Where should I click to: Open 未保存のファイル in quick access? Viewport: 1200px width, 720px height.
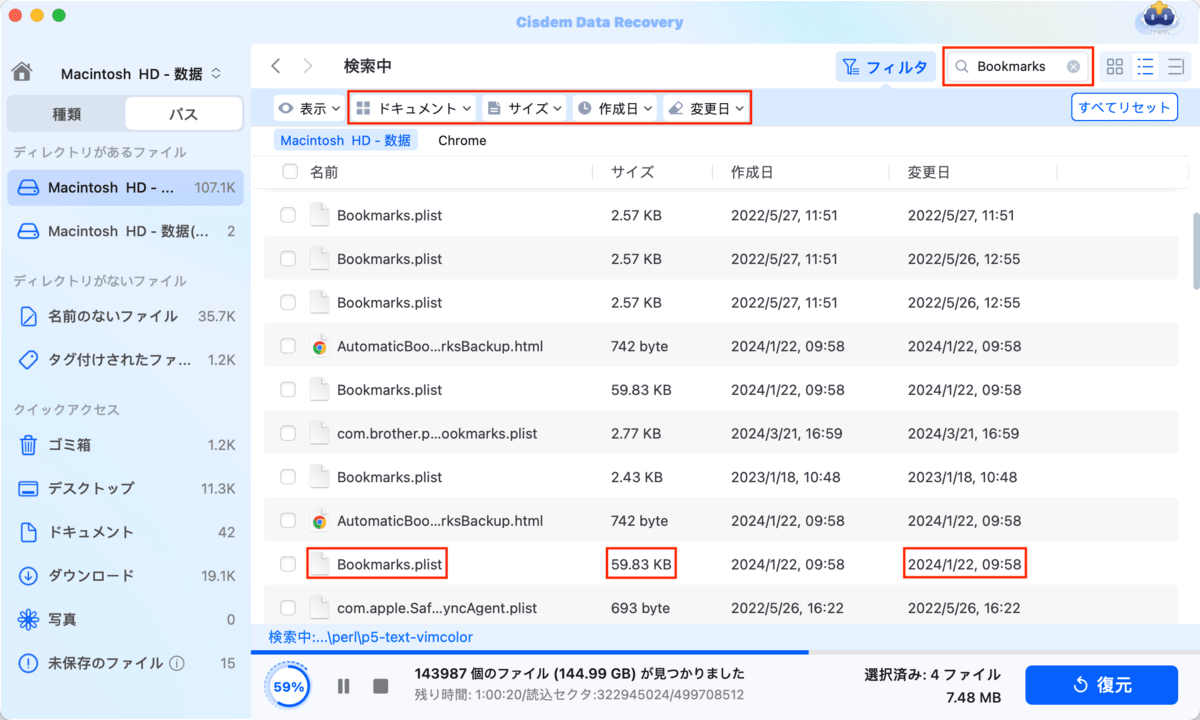[126, 663]
